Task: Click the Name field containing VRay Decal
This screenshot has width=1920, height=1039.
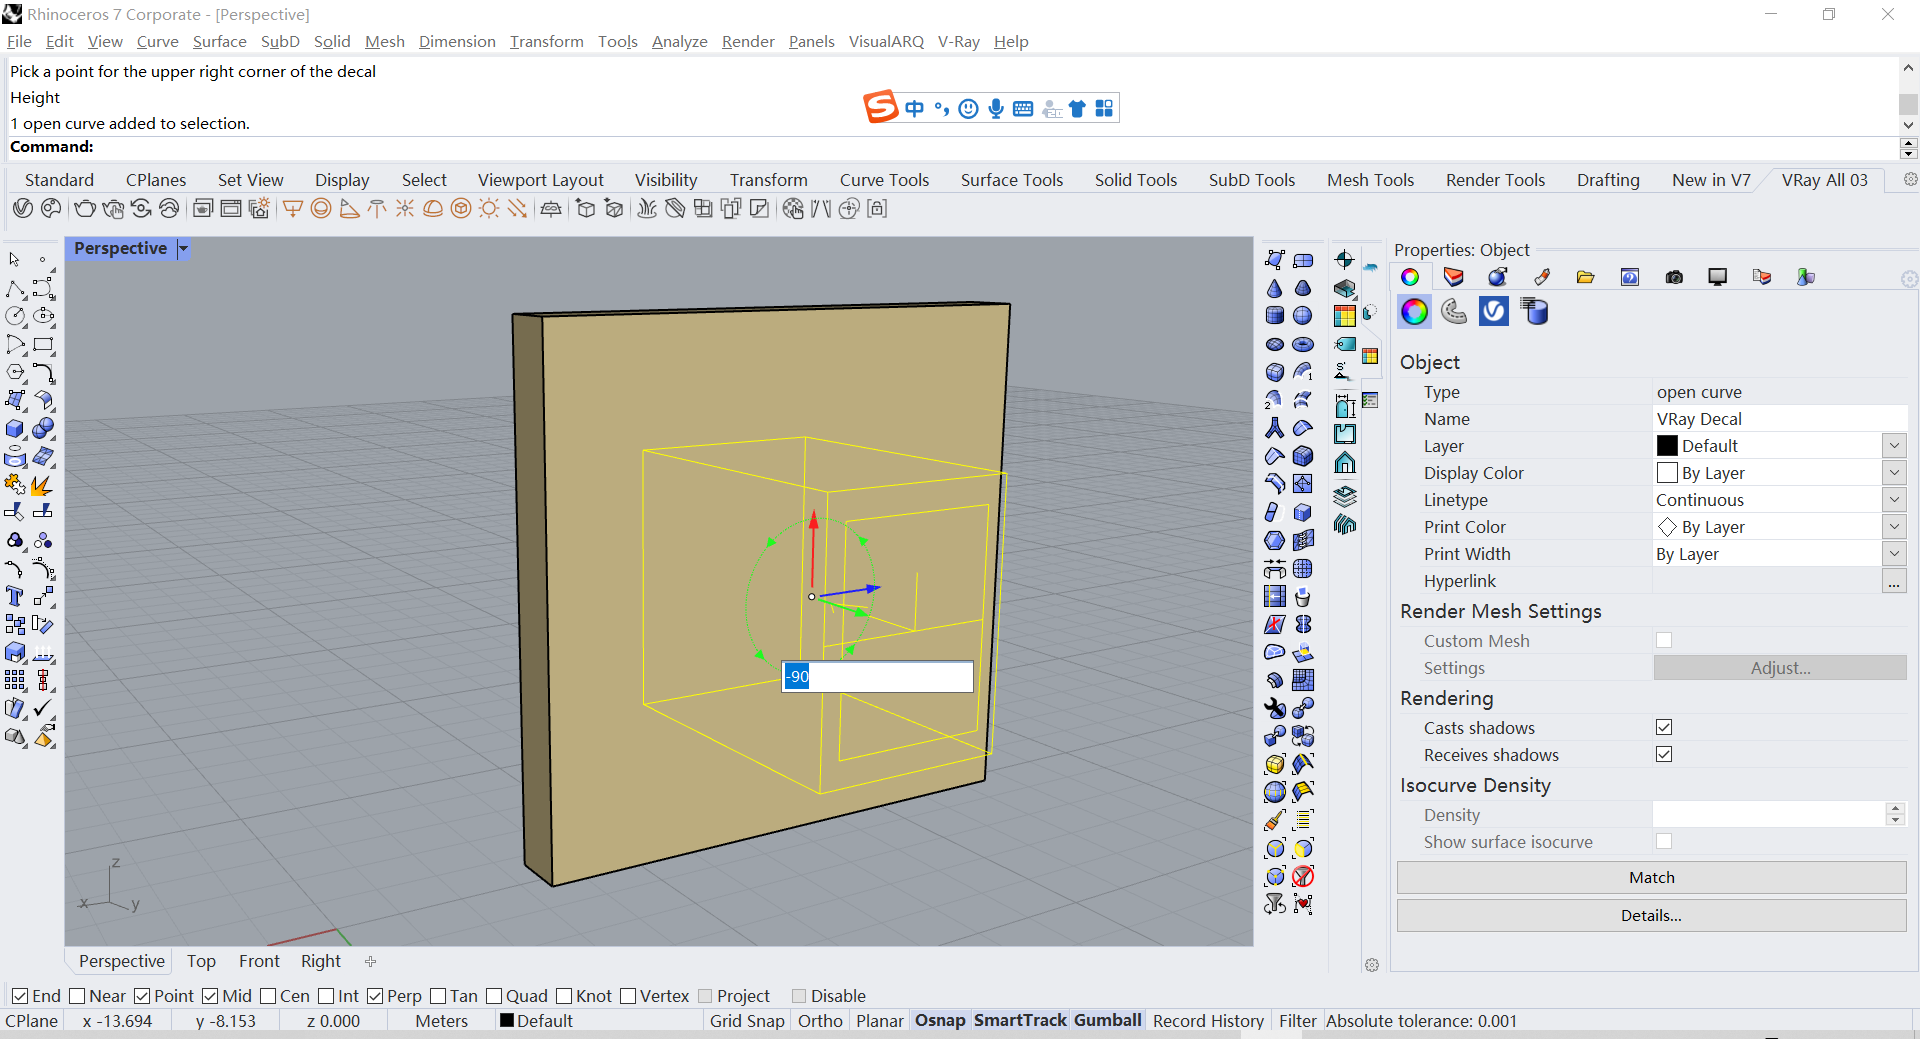Action: [1779, 419]
